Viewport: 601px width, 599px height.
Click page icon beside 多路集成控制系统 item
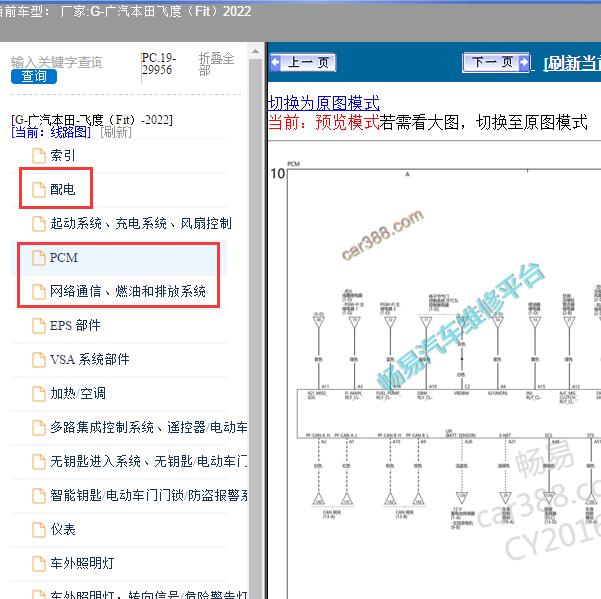(x=39, y=428)
